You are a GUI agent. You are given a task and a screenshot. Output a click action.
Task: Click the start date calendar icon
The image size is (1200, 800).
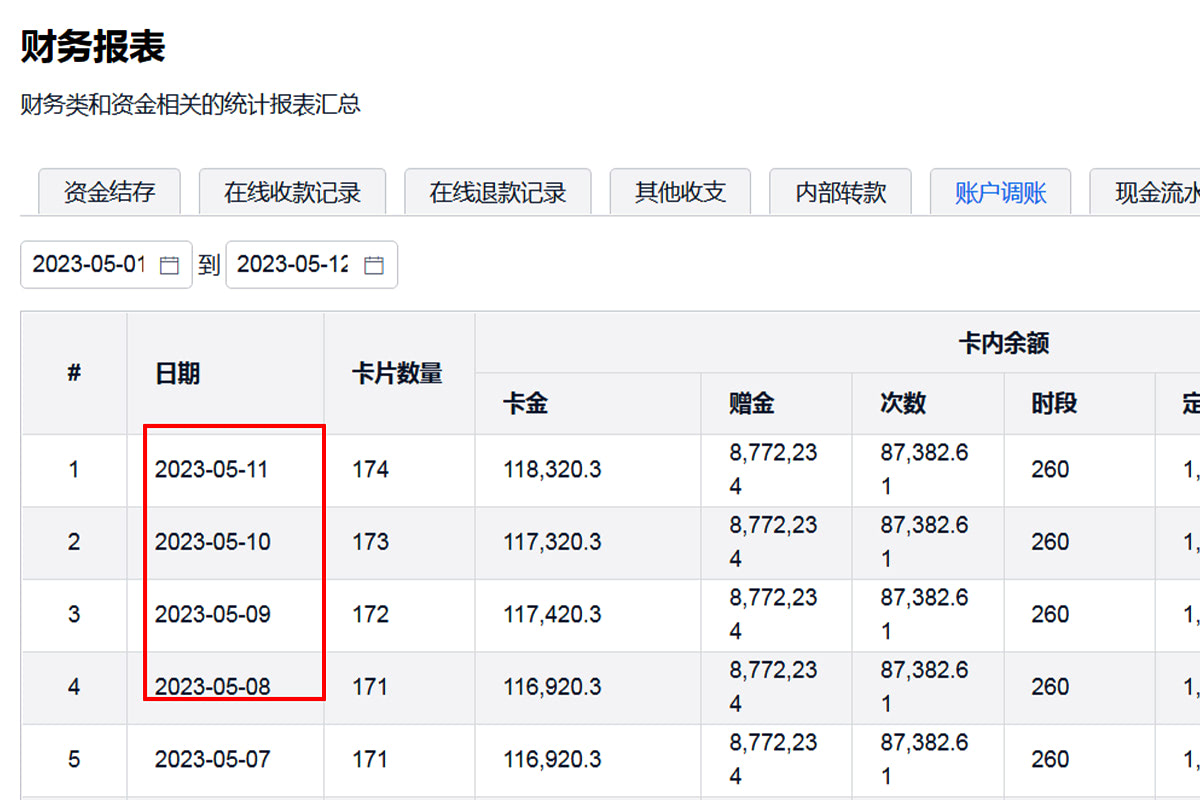coord(170,265)
